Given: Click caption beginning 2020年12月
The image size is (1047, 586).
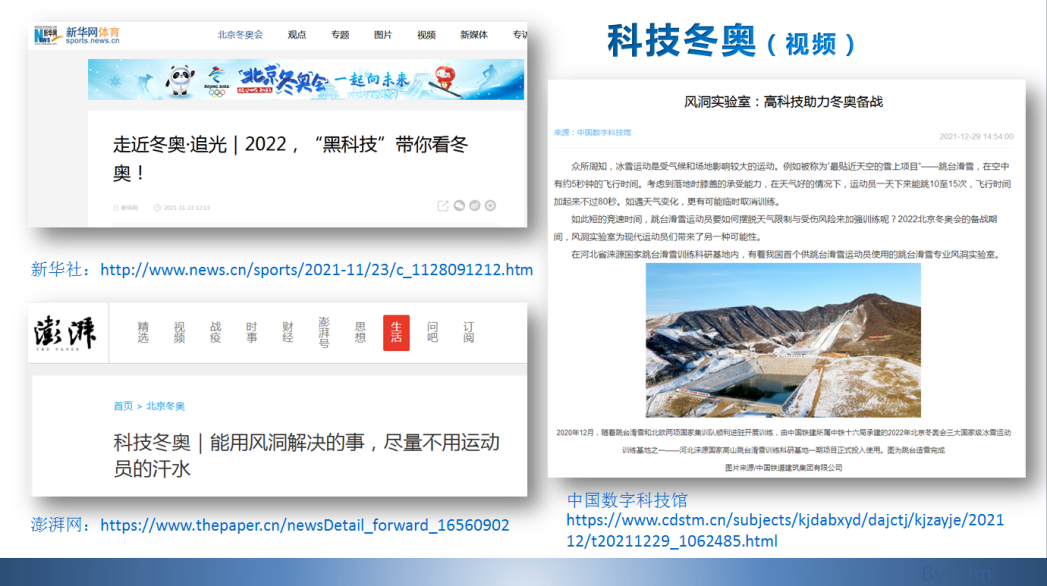Looking at the screenshot, I should (x=783, y=441).
